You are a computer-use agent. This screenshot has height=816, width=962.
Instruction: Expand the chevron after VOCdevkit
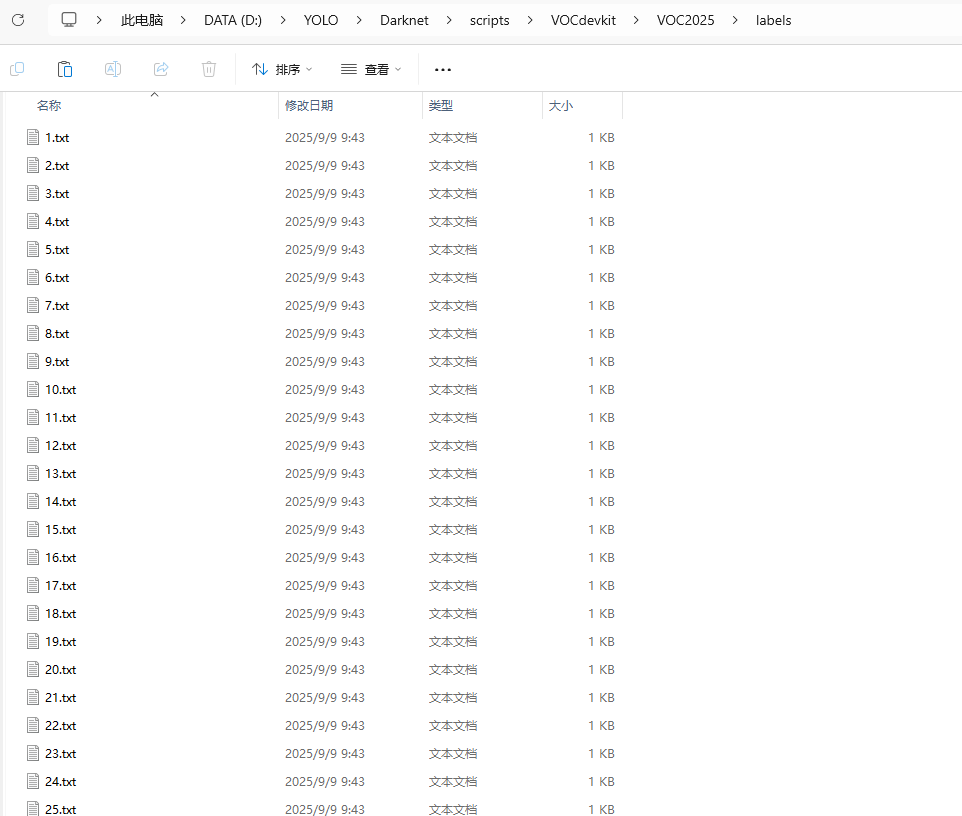(x=636, y=20)
